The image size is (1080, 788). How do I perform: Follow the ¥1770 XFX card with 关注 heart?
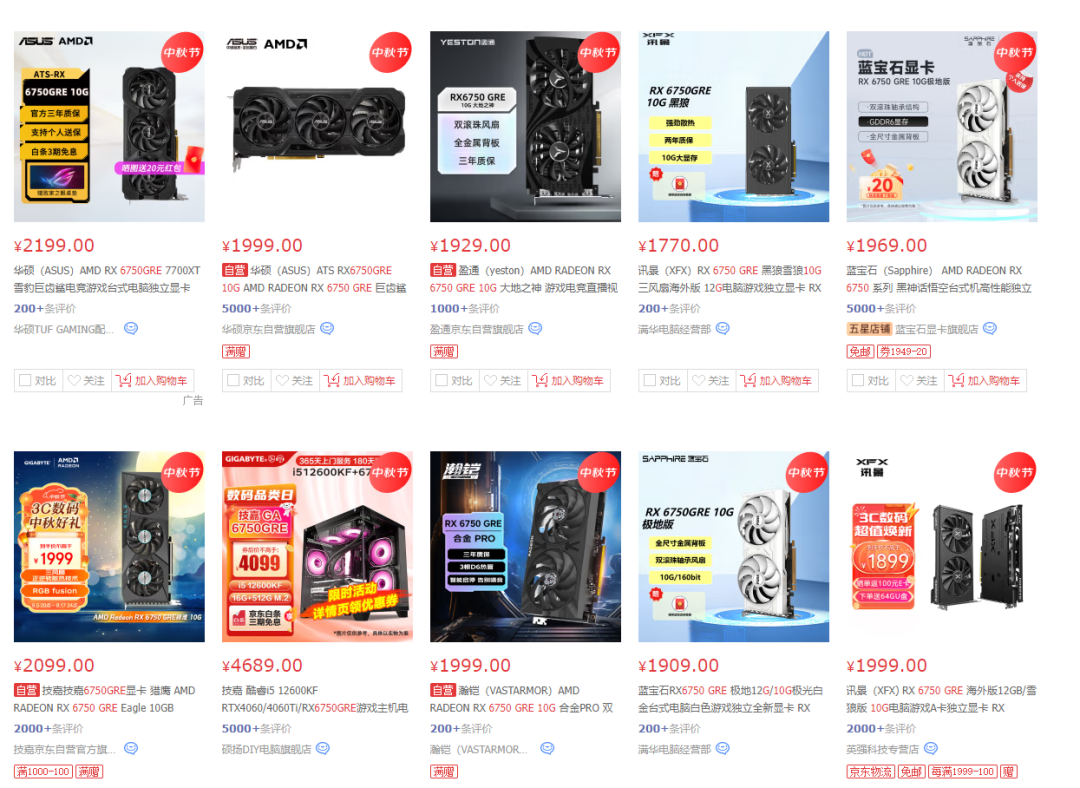click(x=712, y=380)
